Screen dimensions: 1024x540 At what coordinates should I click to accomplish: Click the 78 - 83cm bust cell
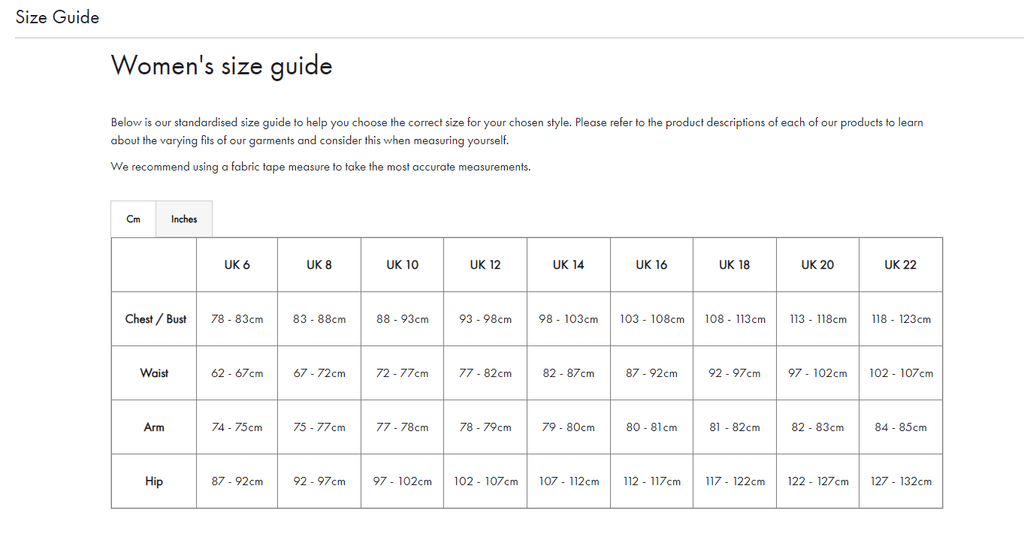pyautogui.click(x=237, y=319)
